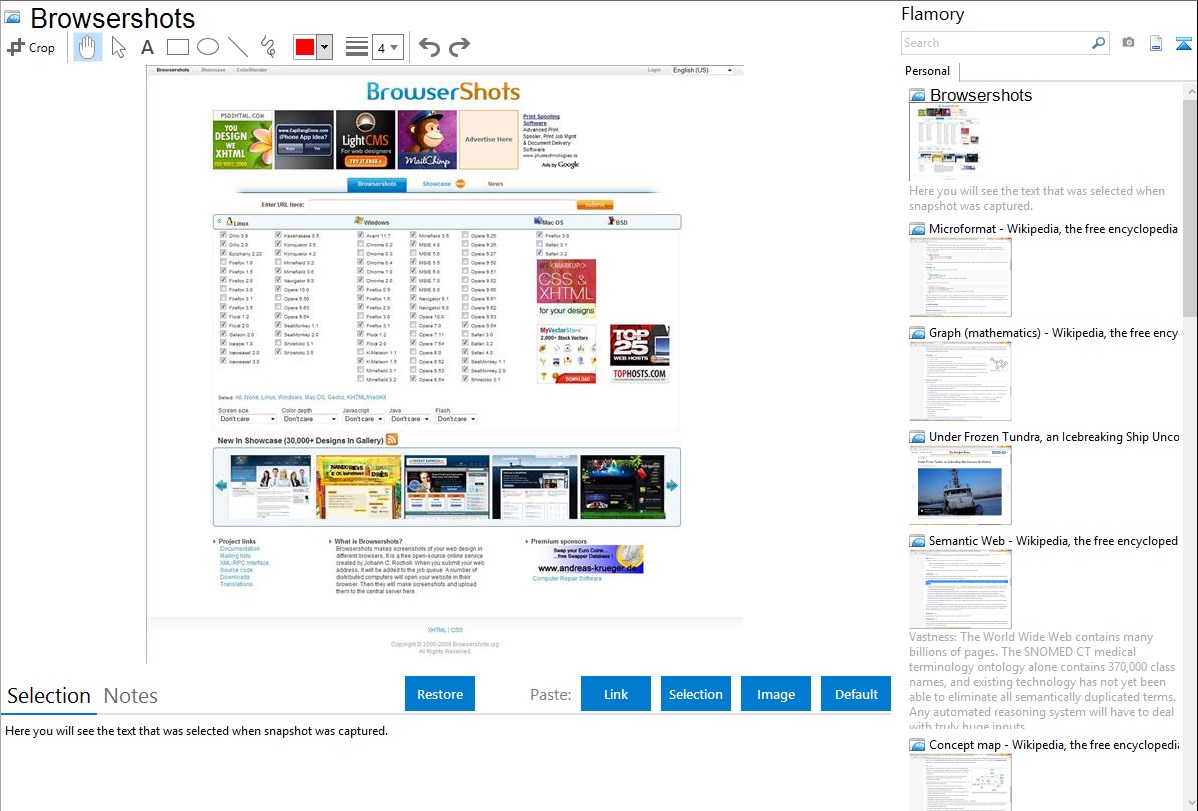Click the red color swatch
This screenshot has height=811, width=1198.
point(305,47)
